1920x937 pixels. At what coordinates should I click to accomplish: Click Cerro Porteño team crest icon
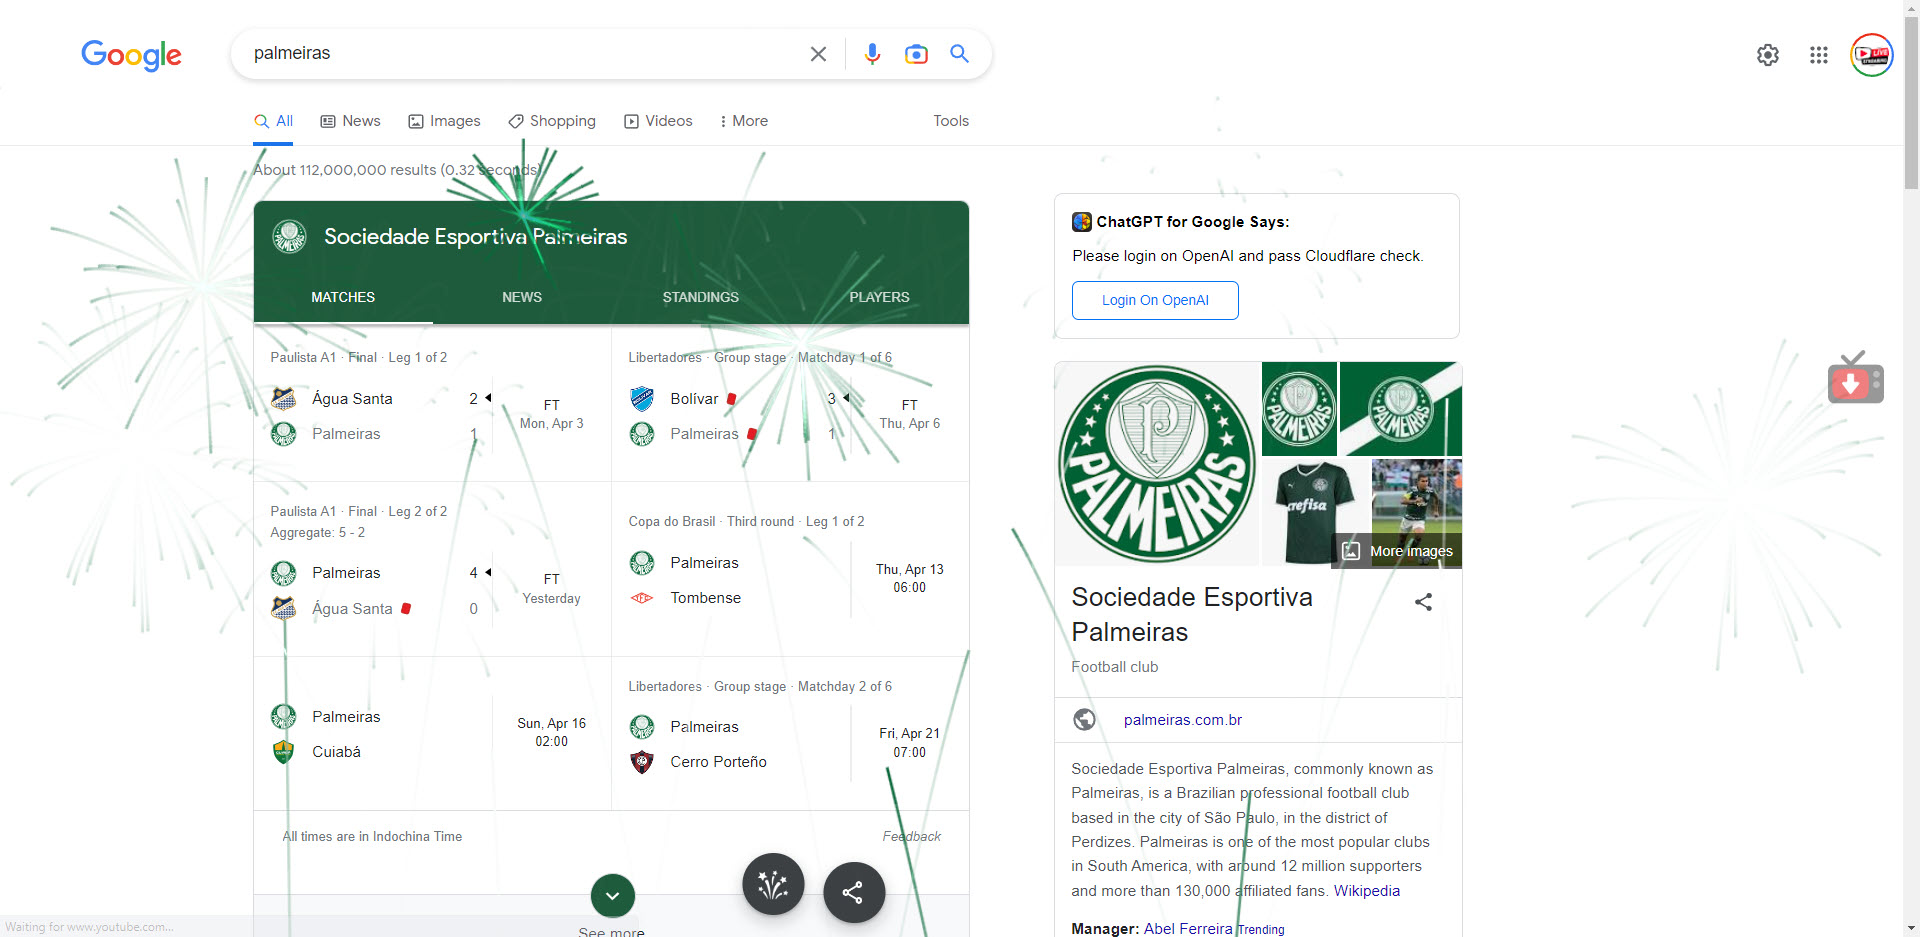tap(642, 762)
